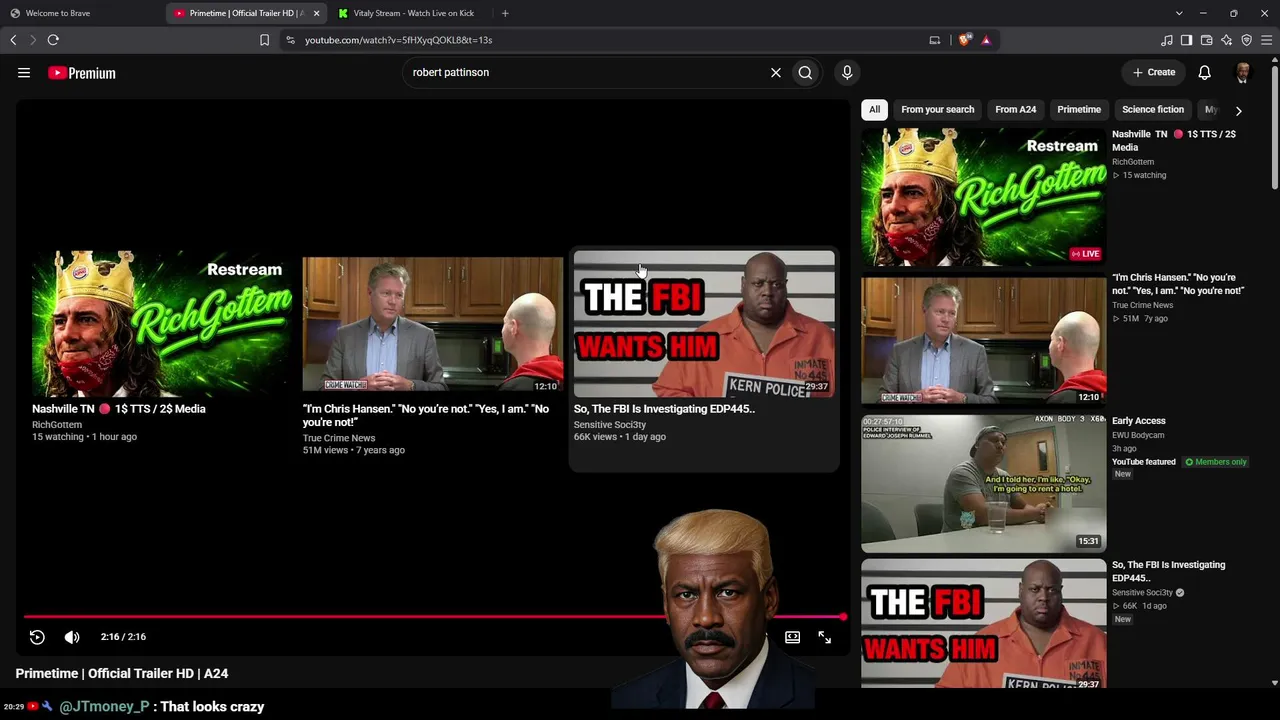This screenshot has width=1280, height=720.
Task: Select the Science fiction chip
Action: tap(1153, 110)
